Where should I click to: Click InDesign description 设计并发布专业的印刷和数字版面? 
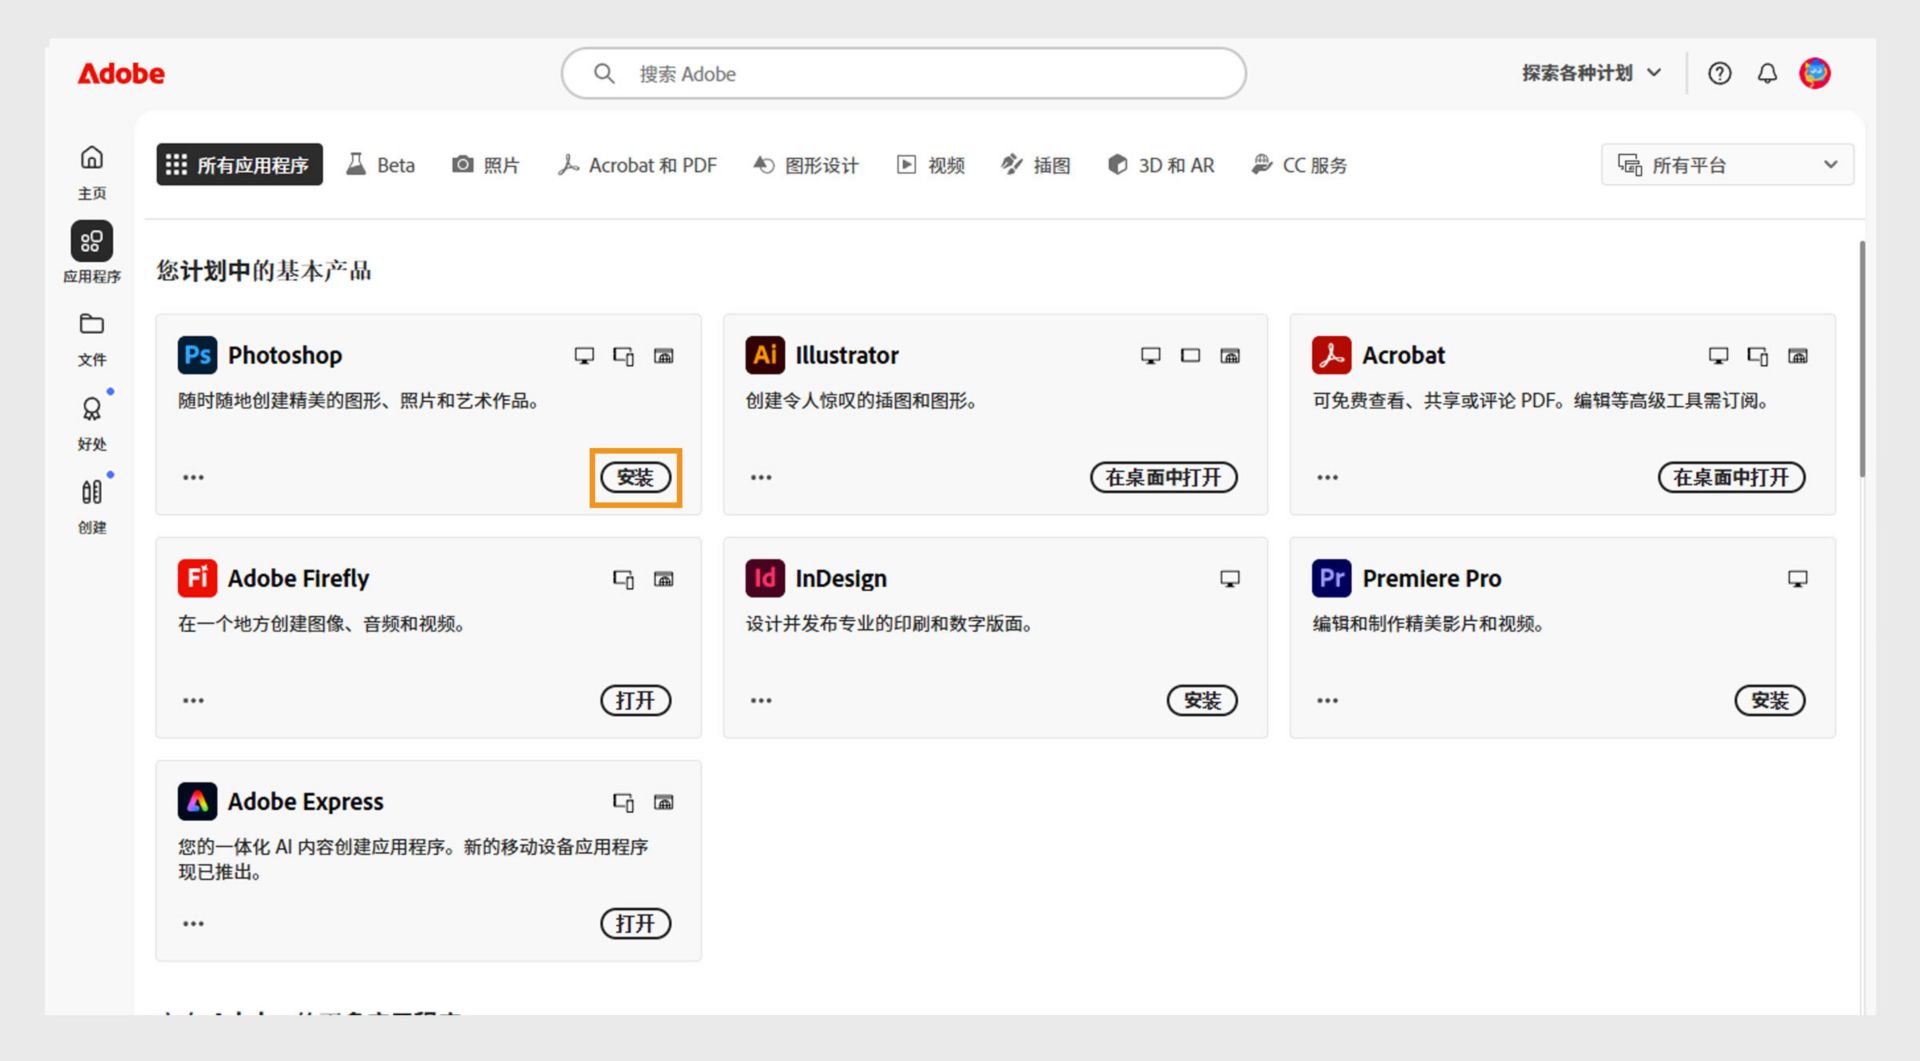coord(889,624)
